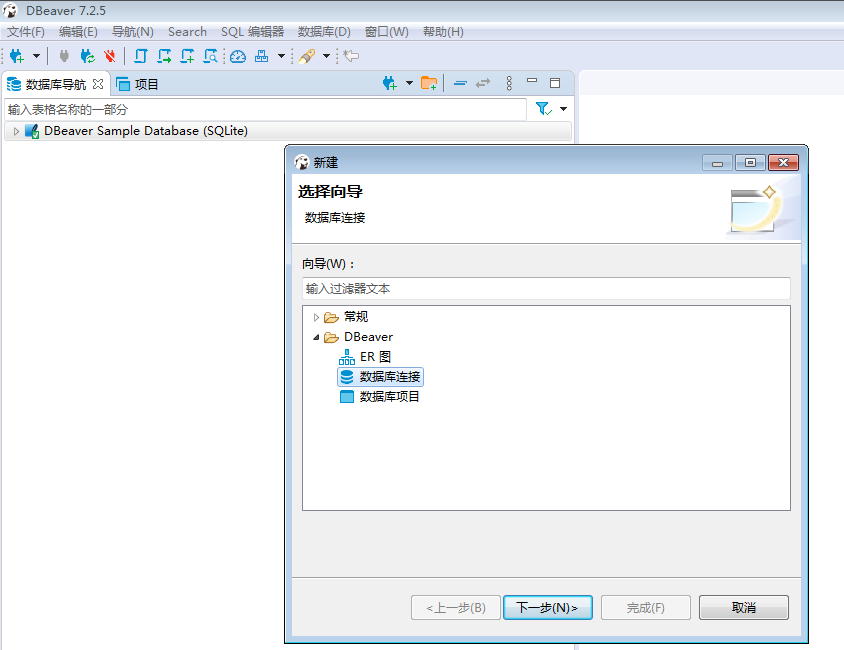Viewport: 844px width, 650px height.
Task: Click the 取消 button
Action: pos(743,607)
